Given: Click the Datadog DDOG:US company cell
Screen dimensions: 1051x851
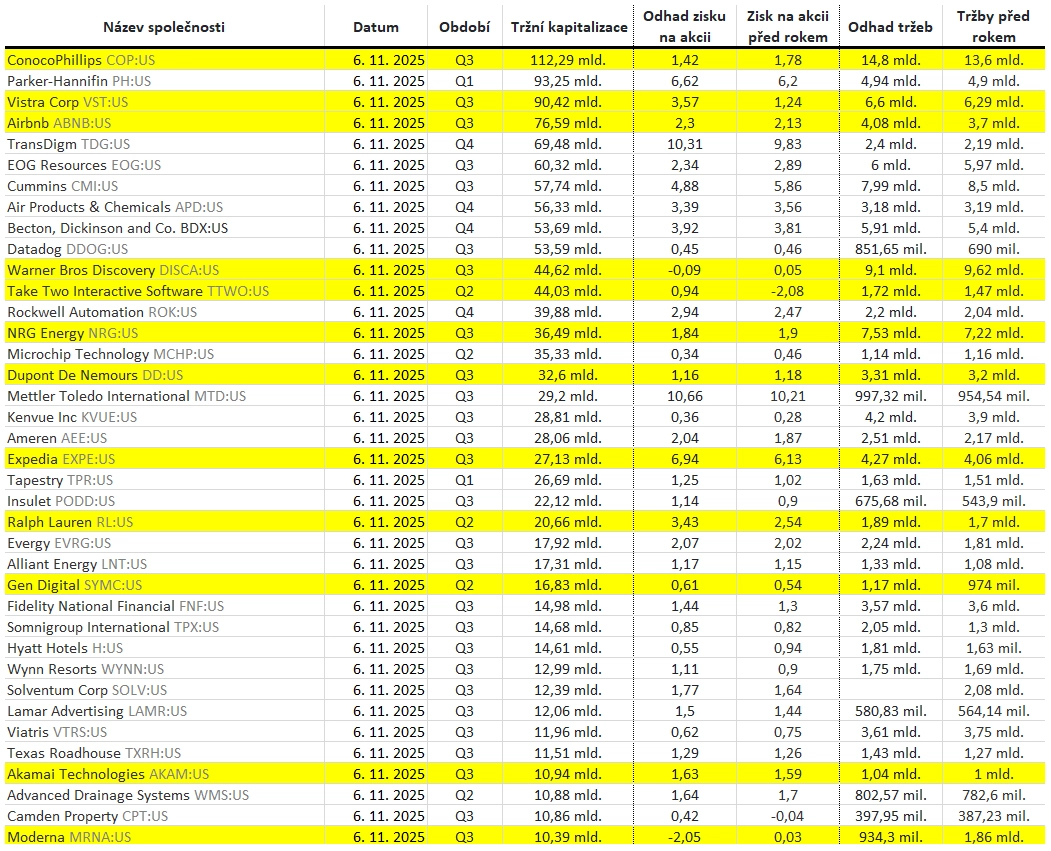Looking at the screenshot, I should click(68, 249).
